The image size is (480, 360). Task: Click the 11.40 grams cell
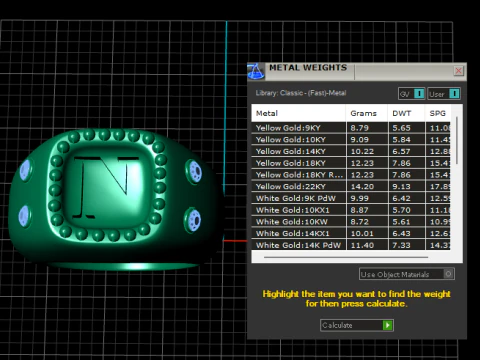[367, 245]
